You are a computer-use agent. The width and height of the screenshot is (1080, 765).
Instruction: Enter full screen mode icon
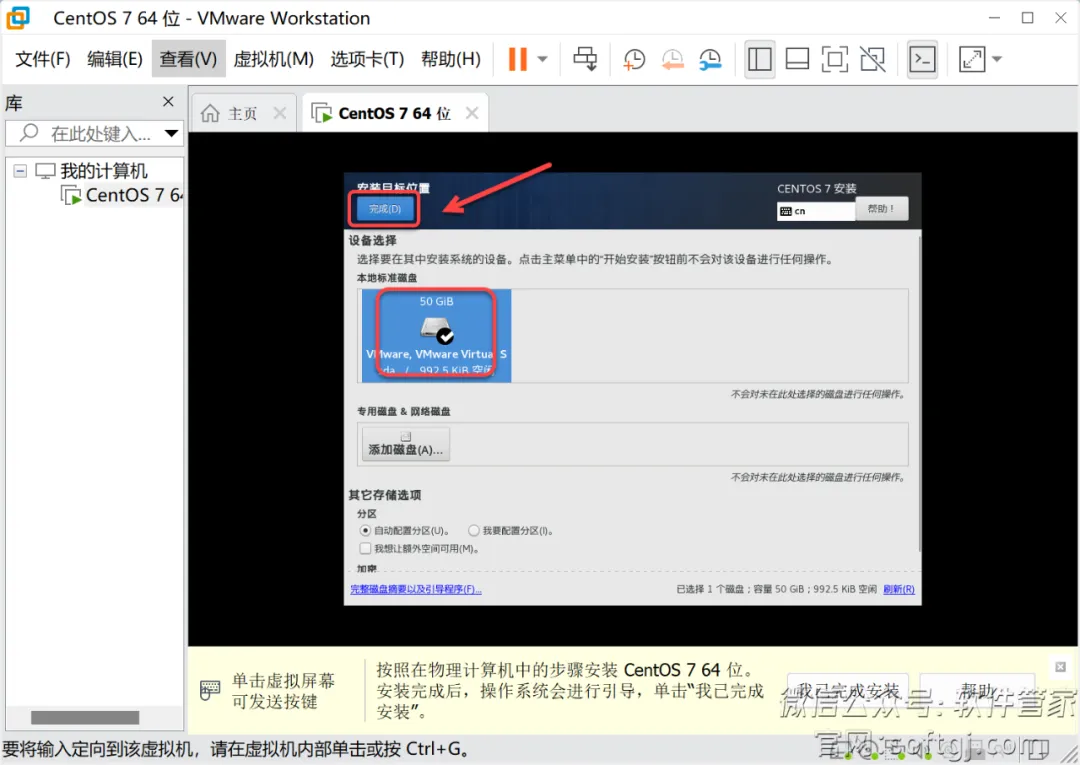[x=835, y=59]
